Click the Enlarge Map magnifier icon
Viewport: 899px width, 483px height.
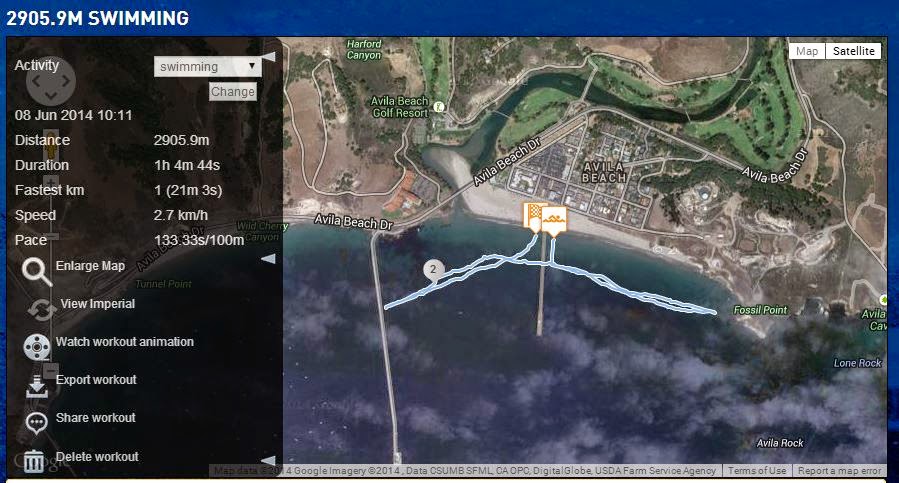[37, 271]
